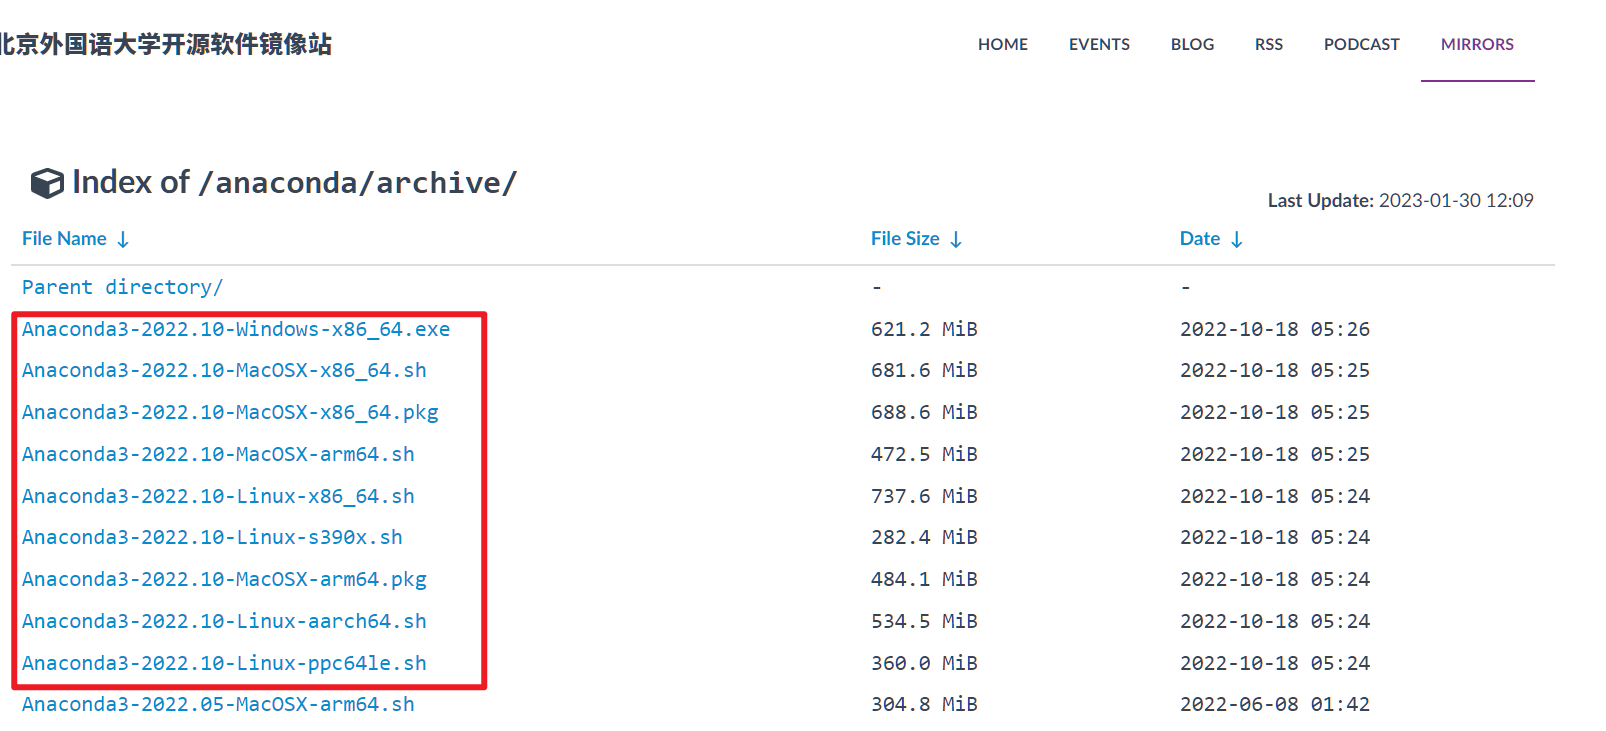Click the Last Update timestamp text
The width and height of the screenshot is (1606, 731).
(1401, 200)
